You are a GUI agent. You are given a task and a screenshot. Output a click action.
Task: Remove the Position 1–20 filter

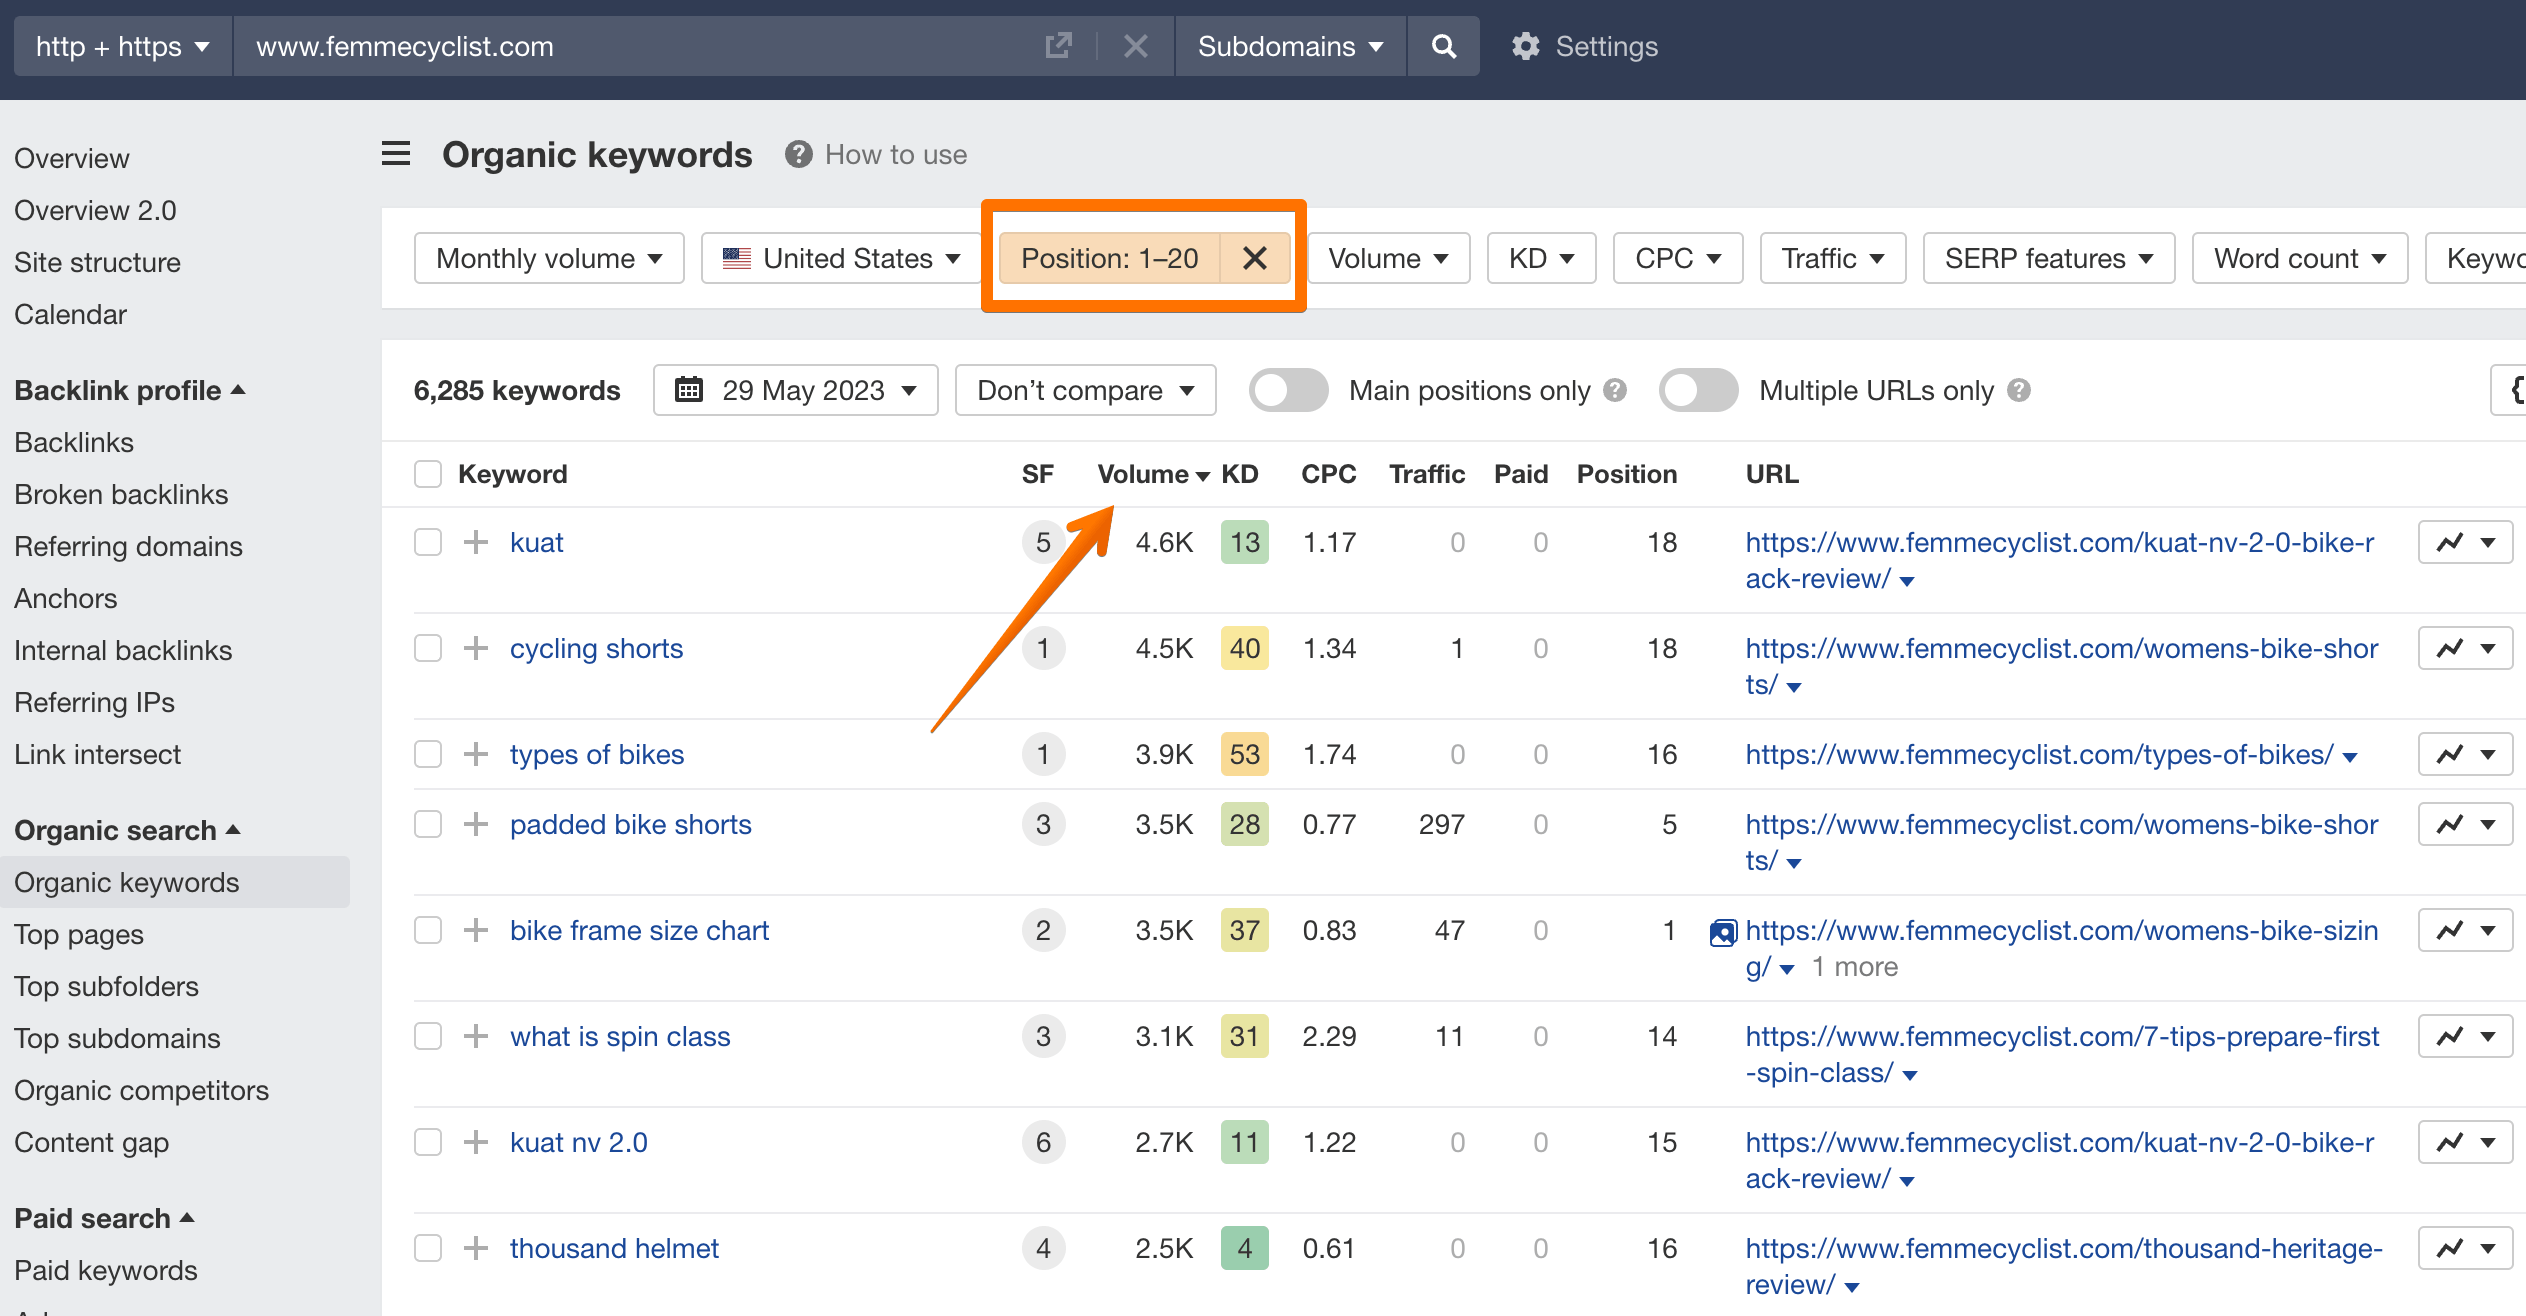coord(1254,257)
